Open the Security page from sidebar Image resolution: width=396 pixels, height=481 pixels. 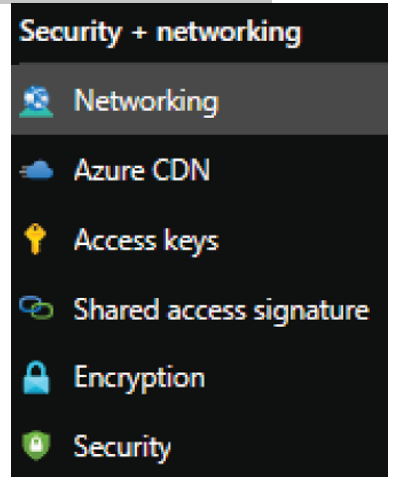[199, 445]
